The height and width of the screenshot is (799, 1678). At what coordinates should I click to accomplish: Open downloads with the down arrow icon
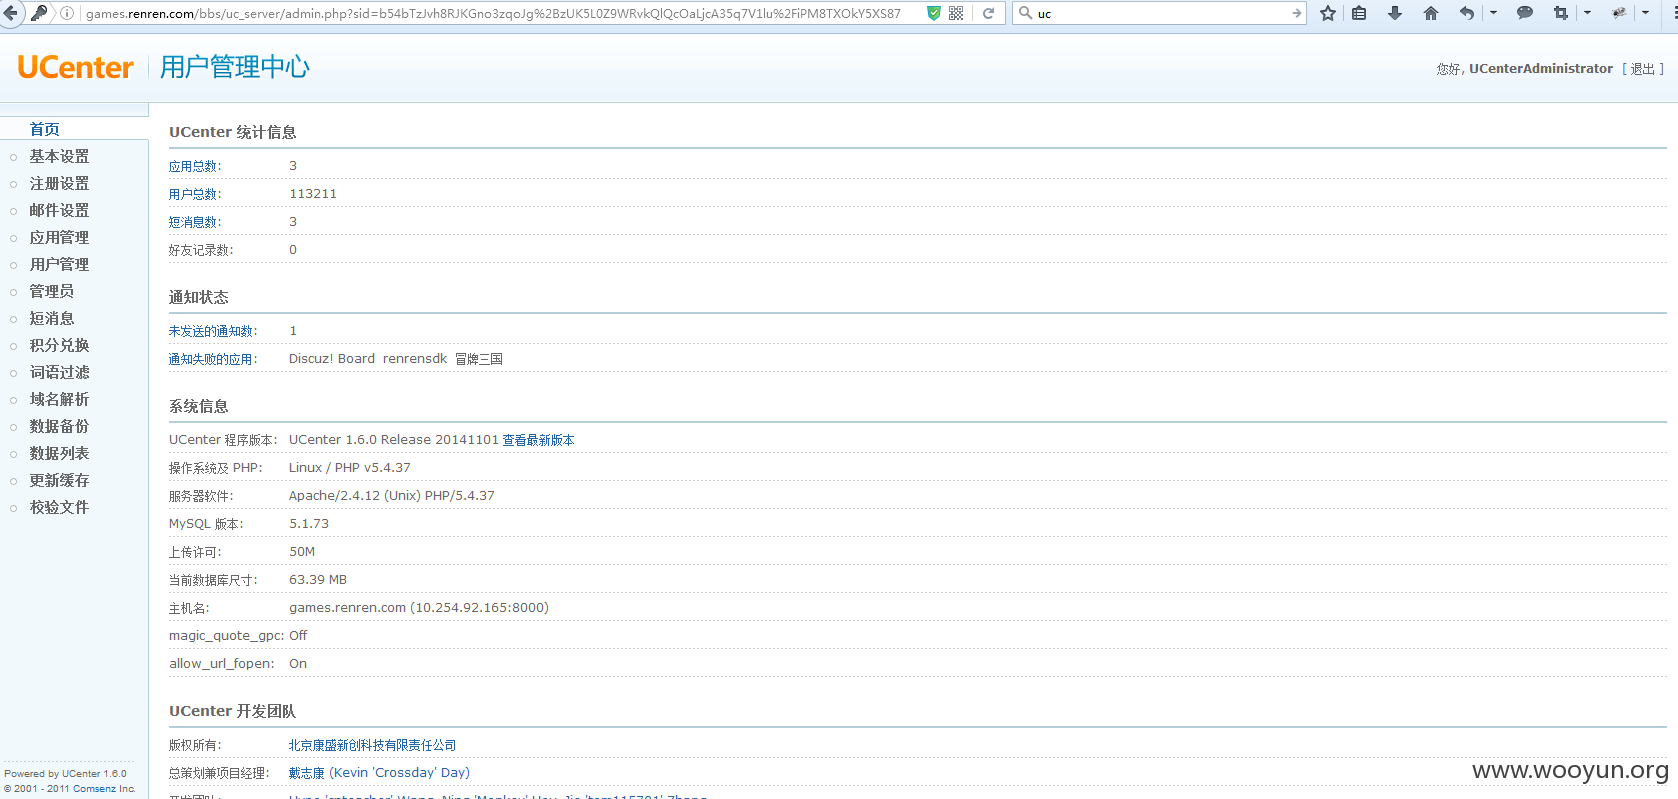(1395, 13)
